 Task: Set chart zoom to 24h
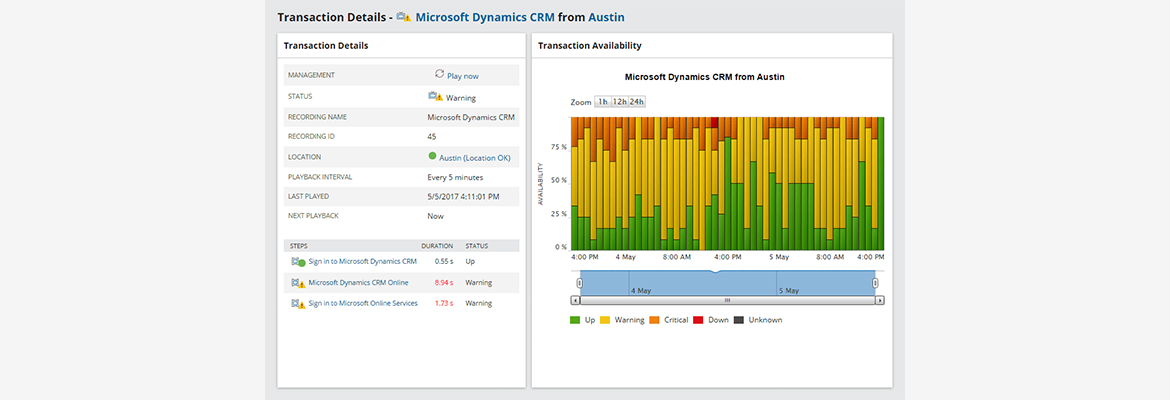coord(636,101)
